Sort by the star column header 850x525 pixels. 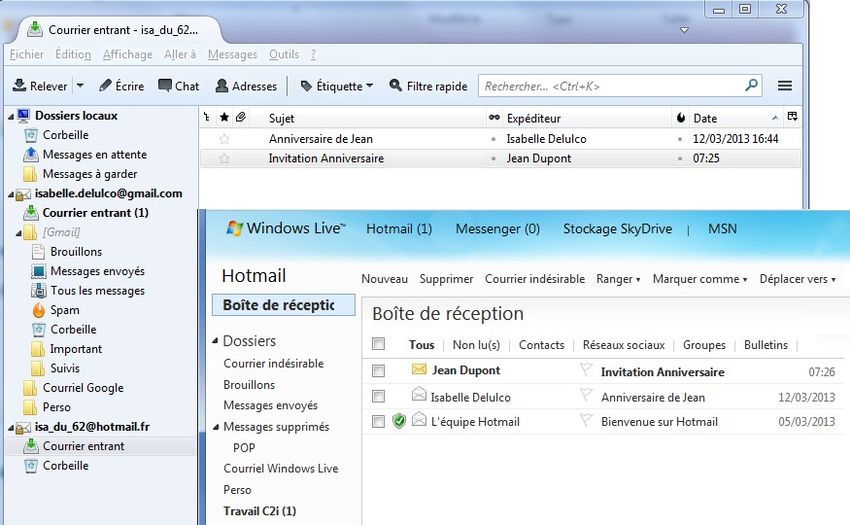[x=224, y=117]
